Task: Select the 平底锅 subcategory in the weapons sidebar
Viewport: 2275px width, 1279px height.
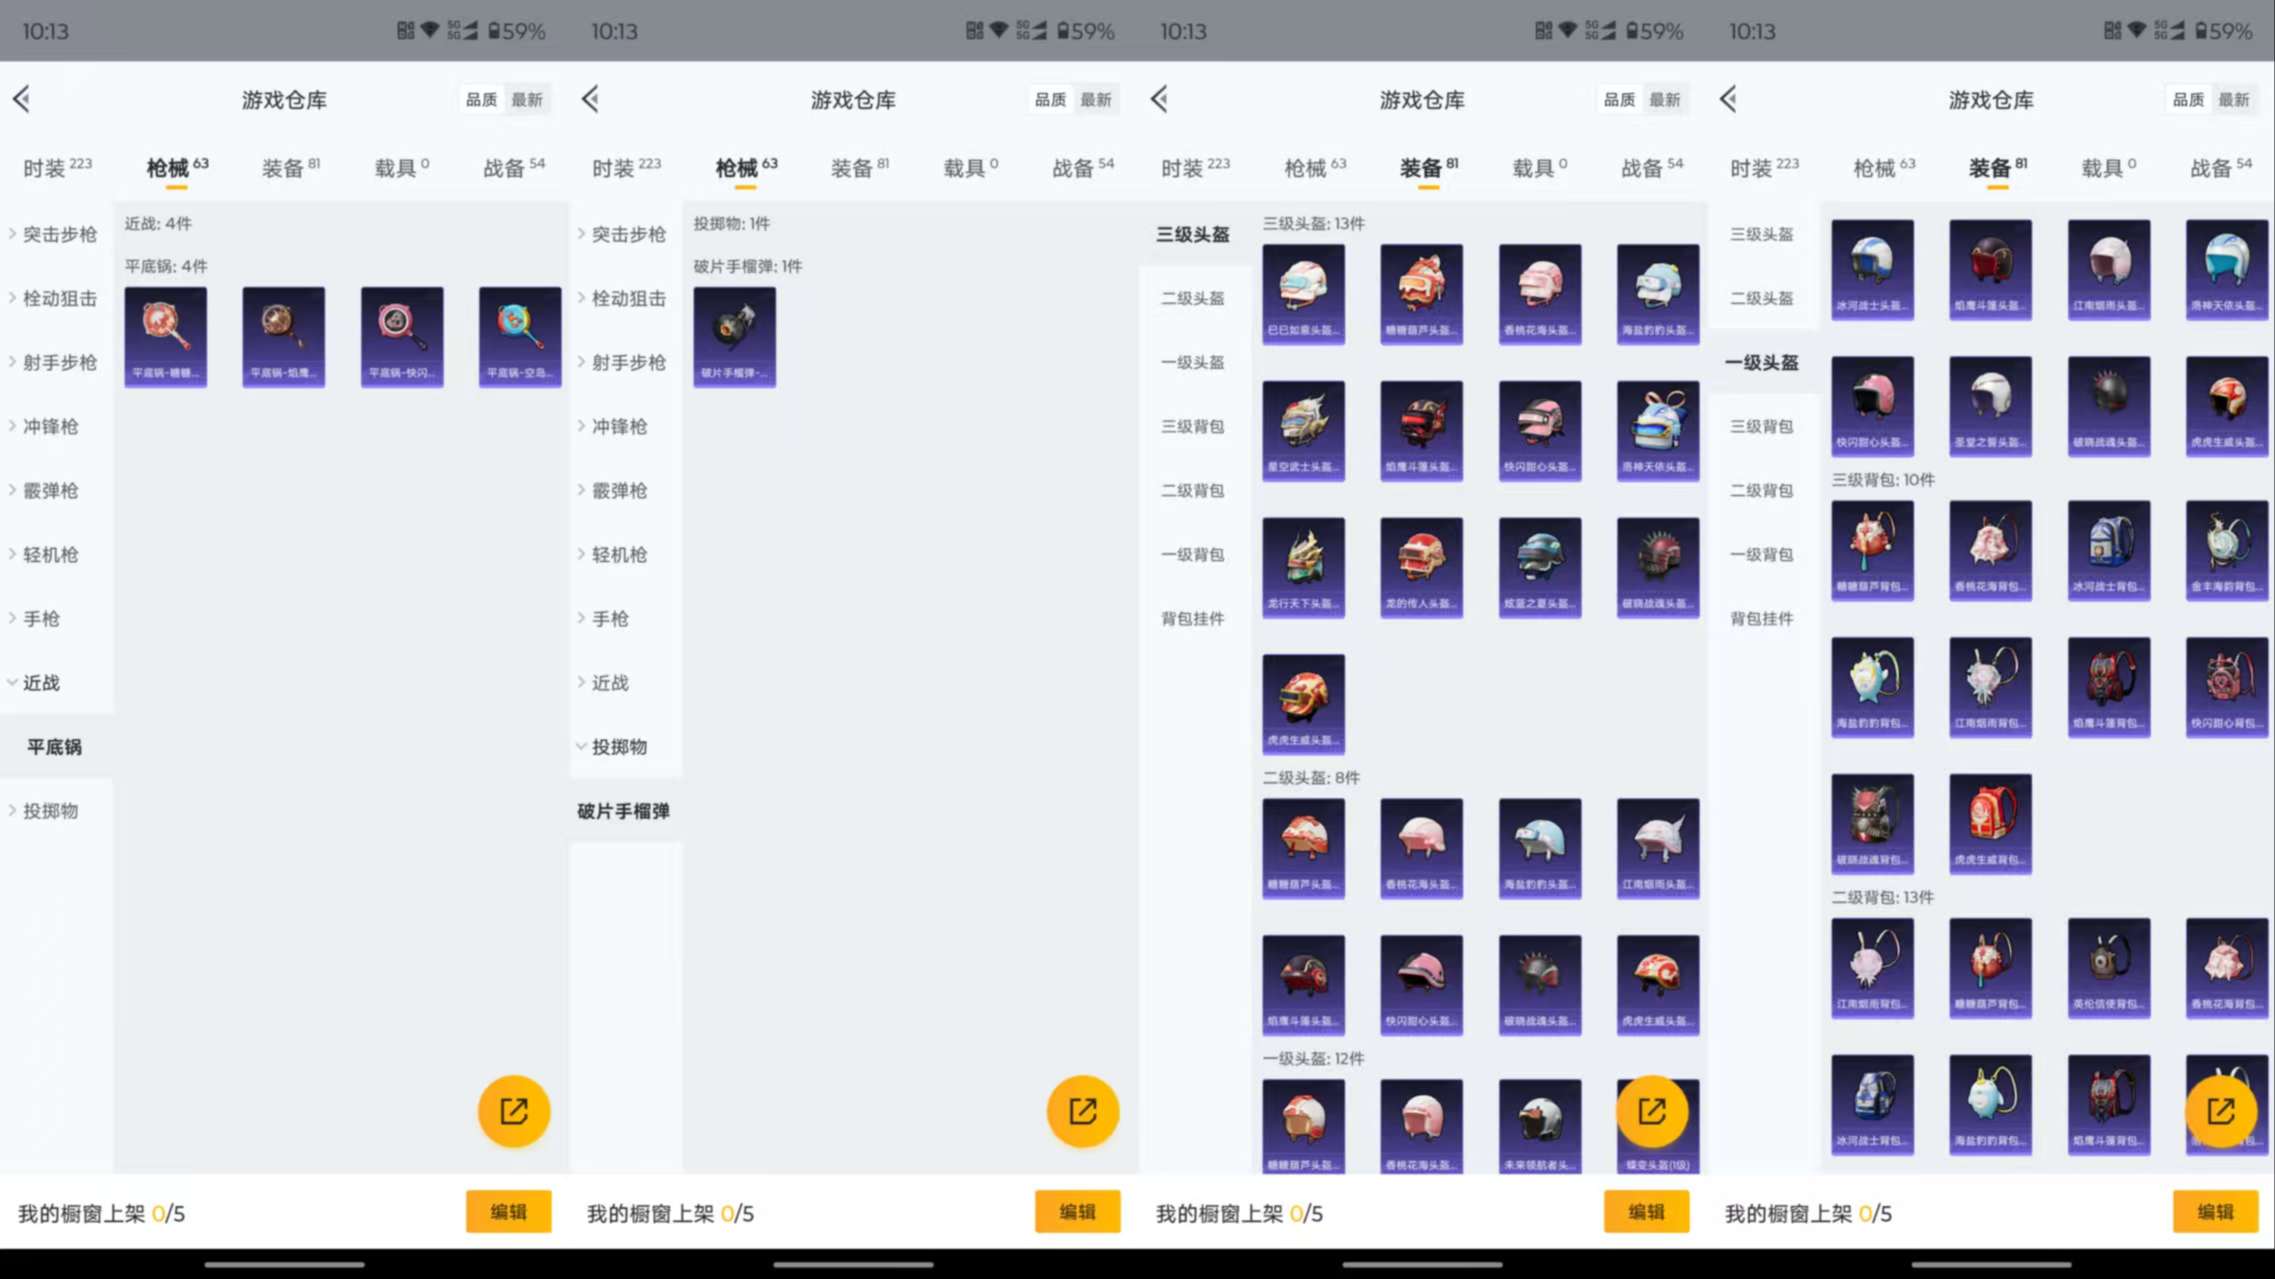Action: tap(56, 746)
